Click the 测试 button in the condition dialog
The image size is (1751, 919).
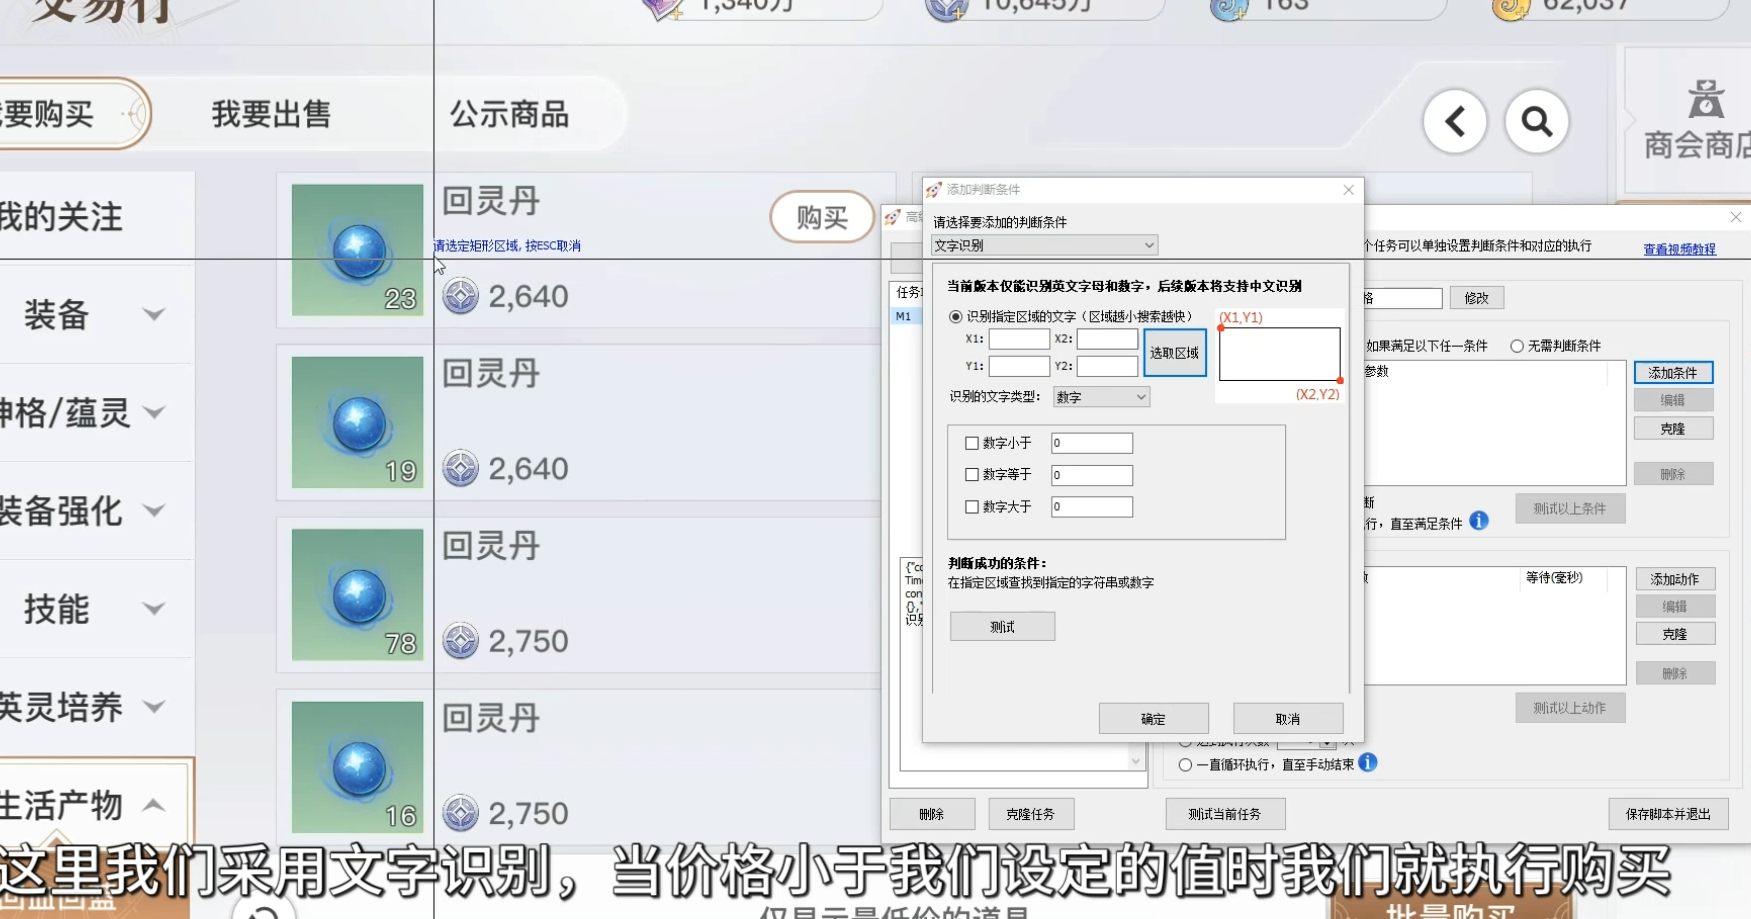tap(1002, 626)
